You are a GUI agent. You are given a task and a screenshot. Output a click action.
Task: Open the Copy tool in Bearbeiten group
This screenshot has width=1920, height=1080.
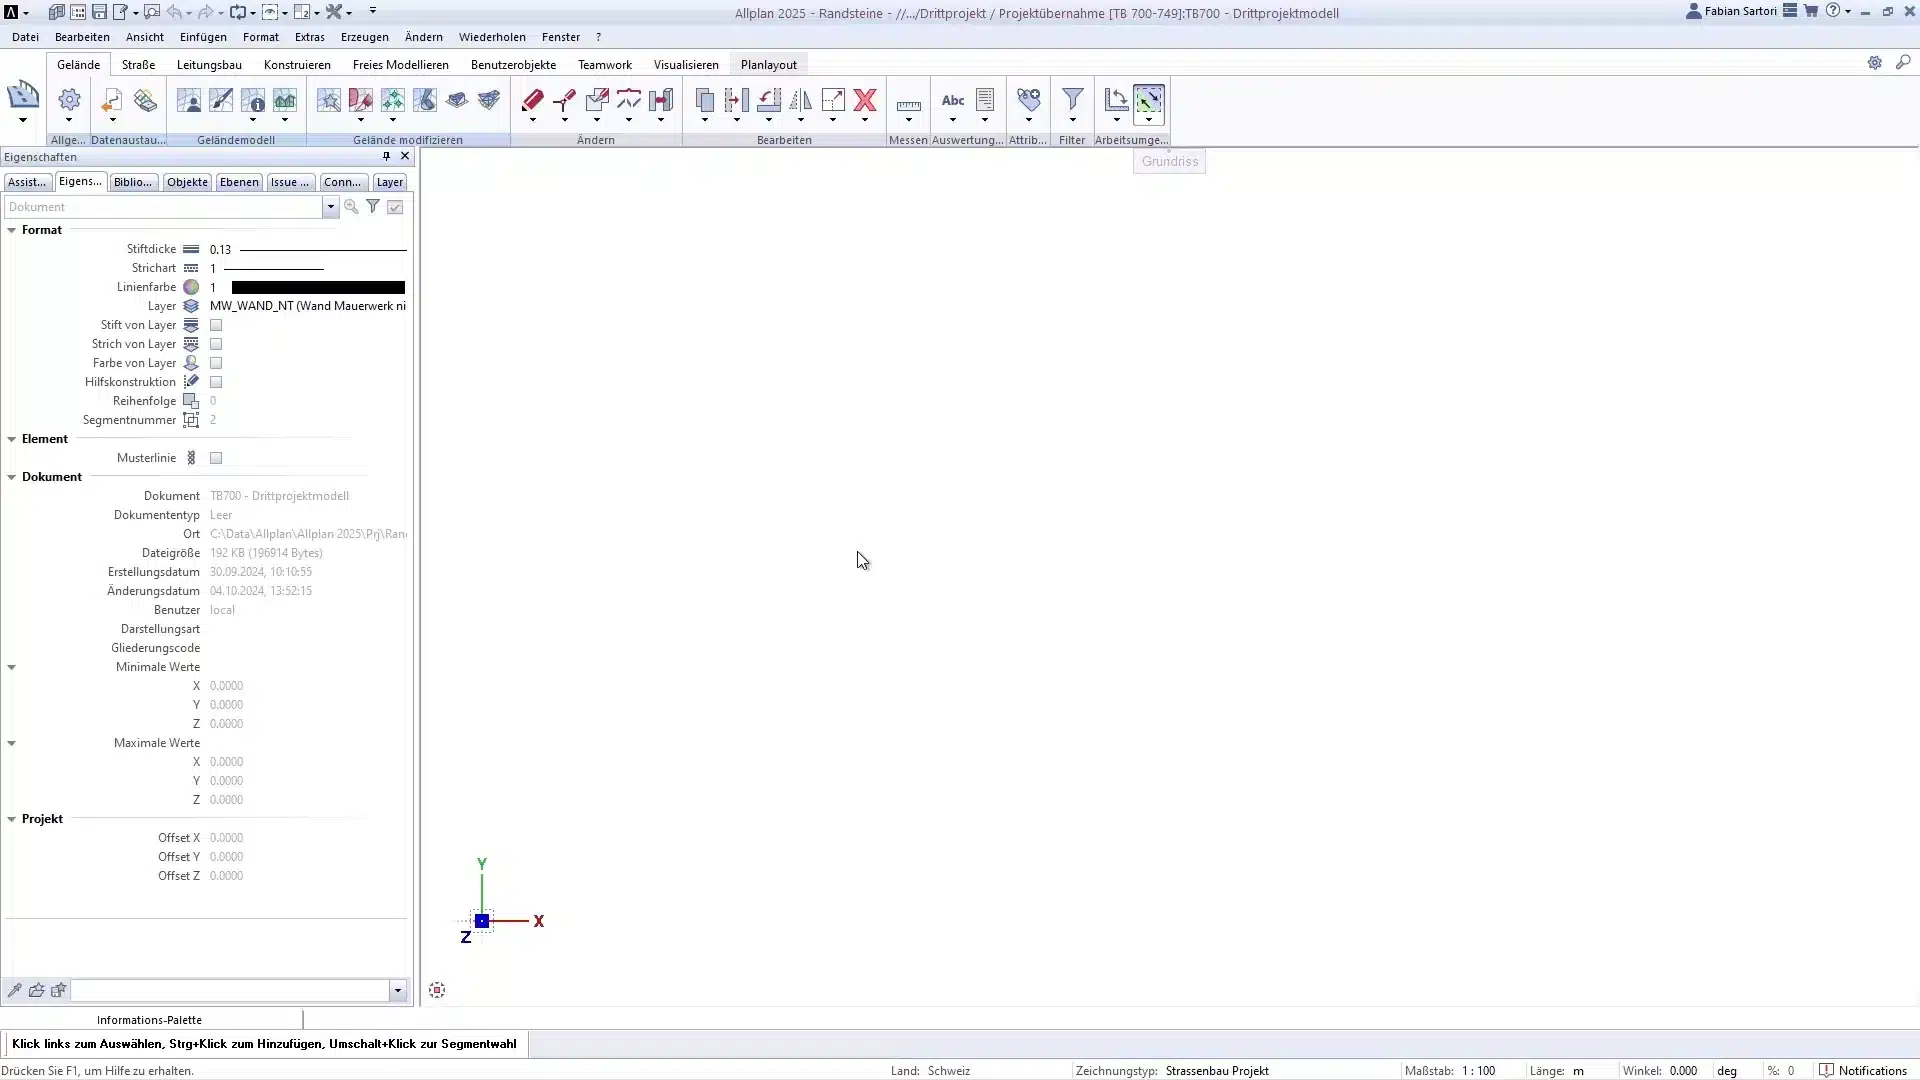(x=705, y=100)
